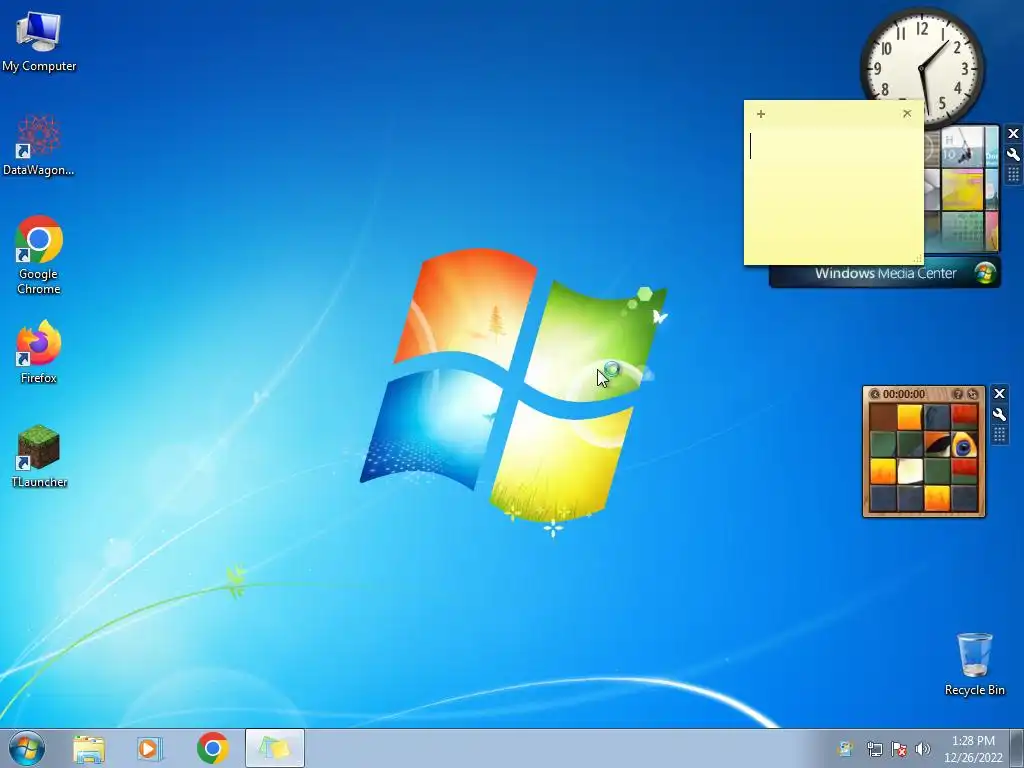Open the Action Center flag icon

(899, 749)
